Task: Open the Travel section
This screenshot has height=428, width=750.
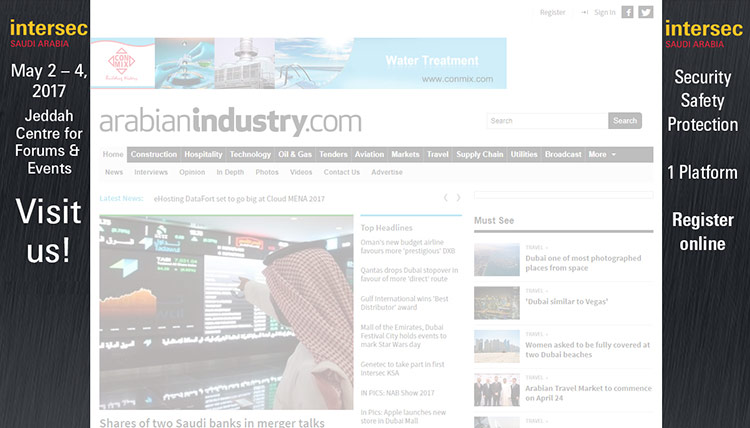Action: pyautogui.click(x=438, y=154)
